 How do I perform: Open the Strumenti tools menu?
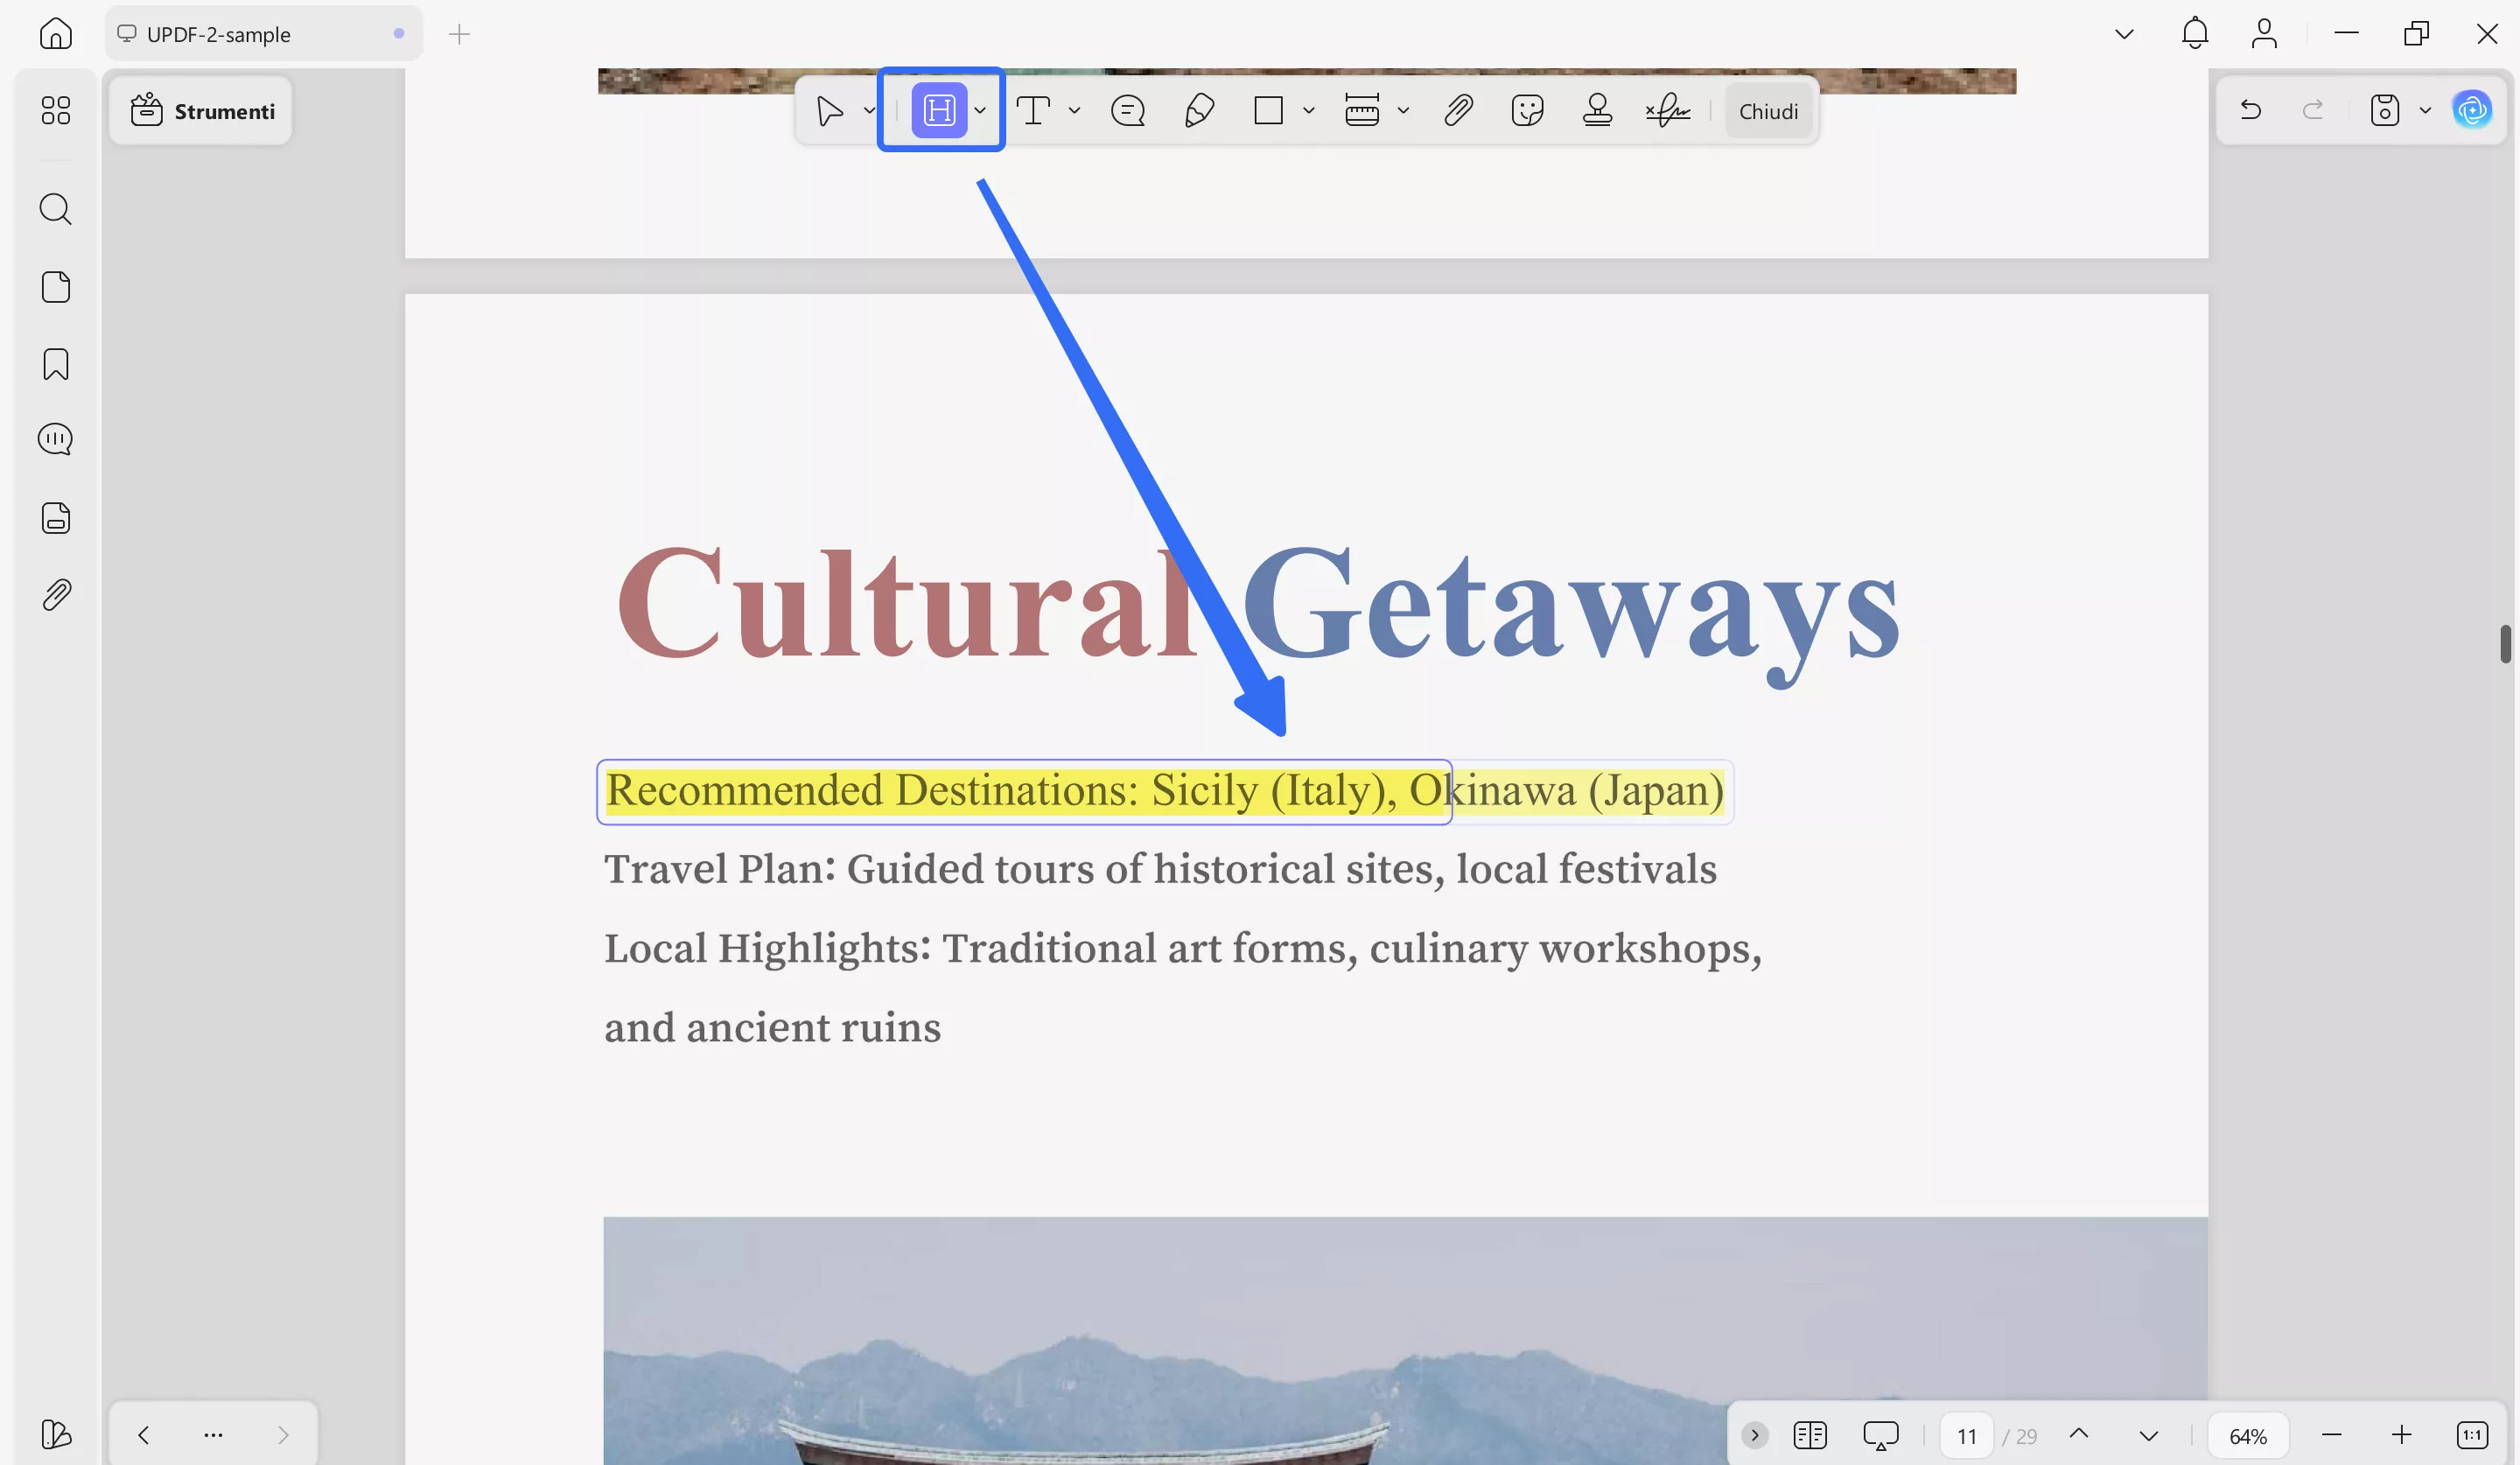pos(202,111)
